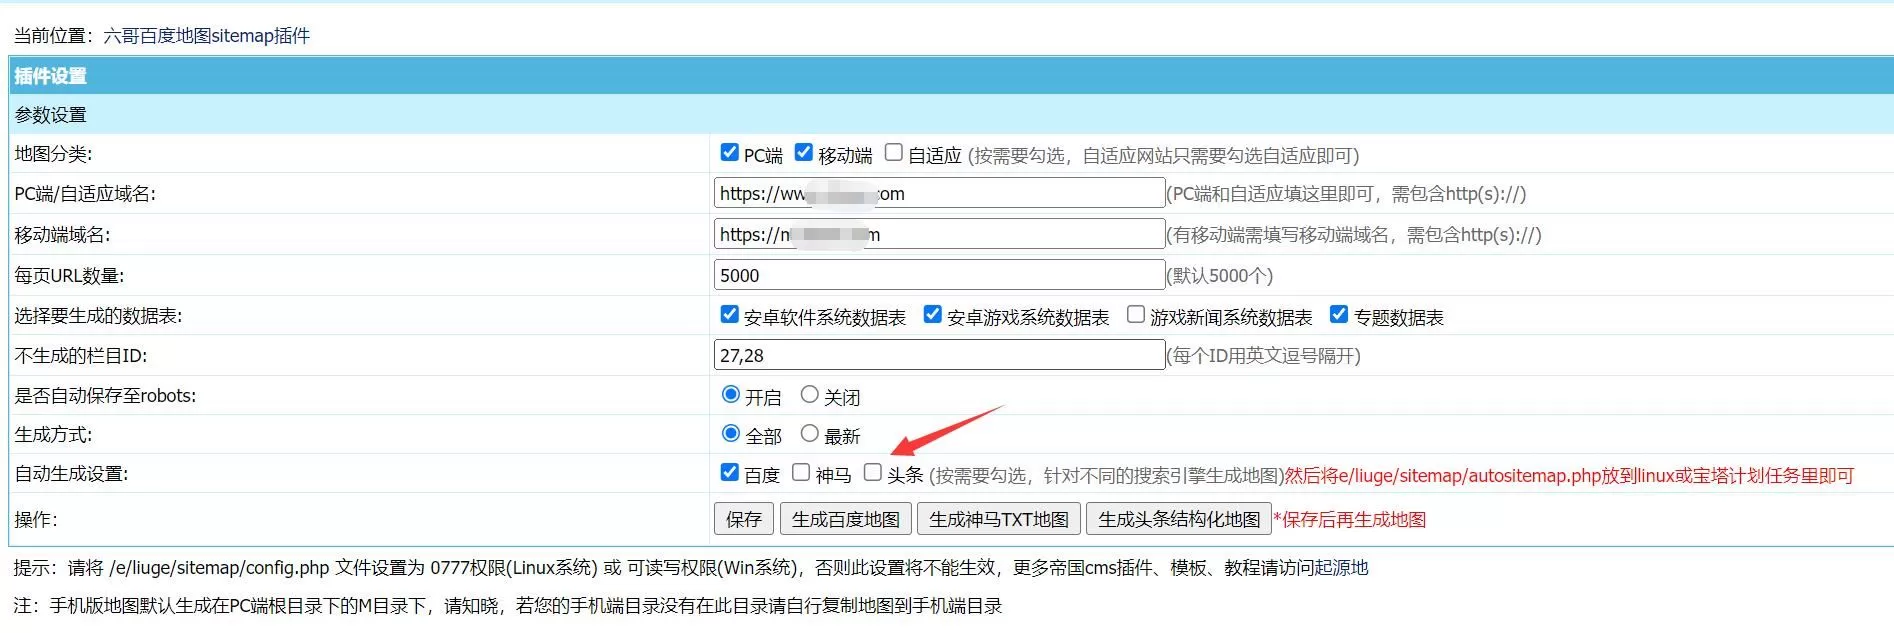Image resolution: width=1894 pixels, height=633 pixels.
Task: Click the 移动端域名 label
Action: 62,235
